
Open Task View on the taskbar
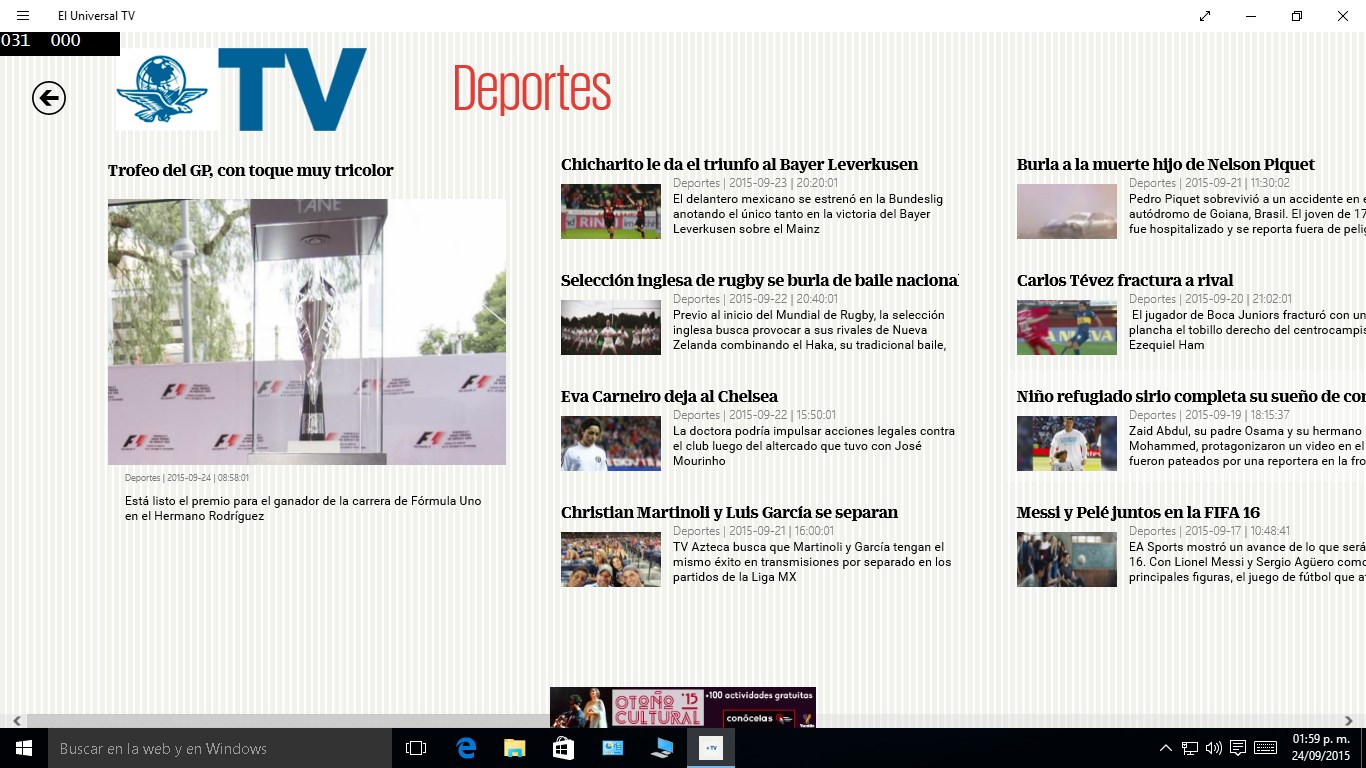(416, 748)
